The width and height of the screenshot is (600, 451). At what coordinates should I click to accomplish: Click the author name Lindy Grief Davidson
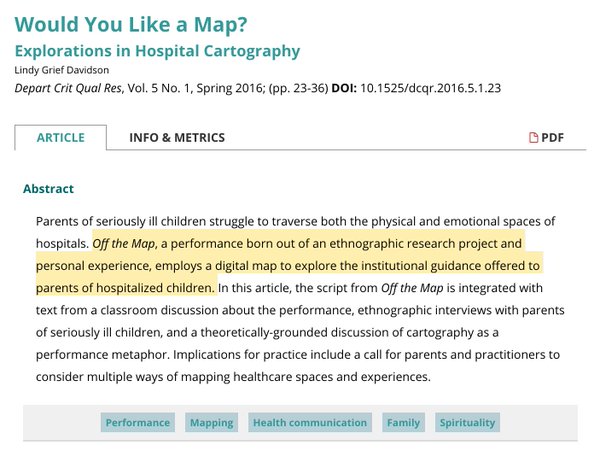[x=62, y=70]
